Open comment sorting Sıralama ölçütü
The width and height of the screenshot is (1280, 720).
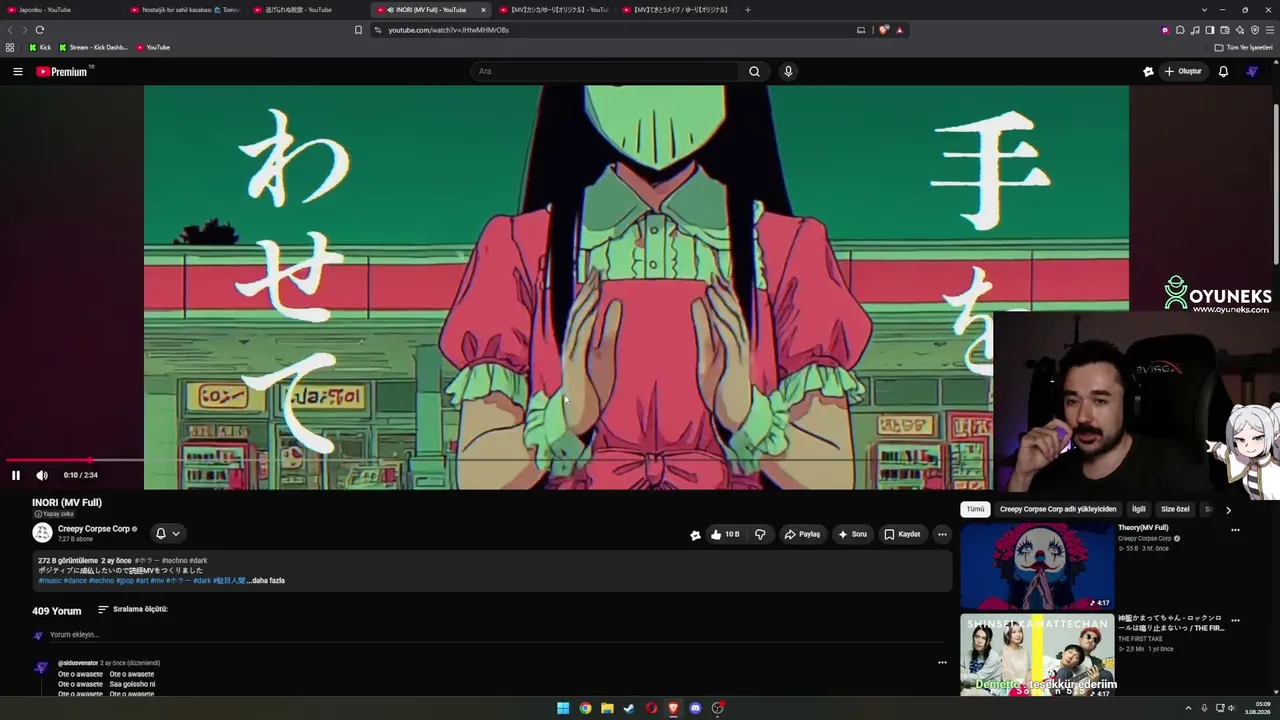click(x=132, y=609)
